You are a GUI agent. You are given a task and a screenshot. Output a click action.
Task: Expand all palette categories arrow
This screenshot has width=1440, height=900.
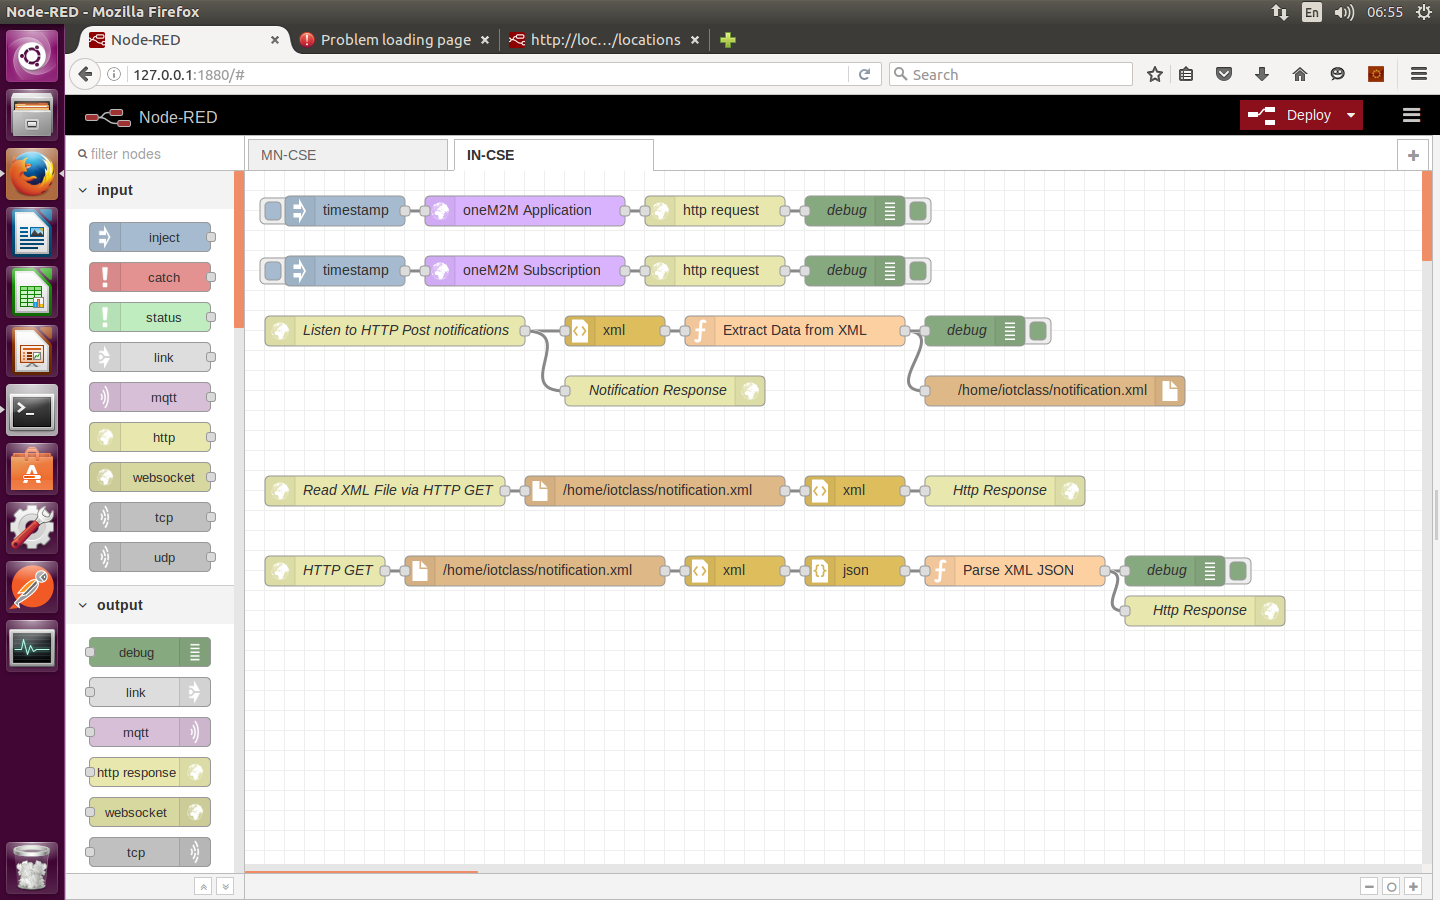pyautogui.click(x=225, y=886)
